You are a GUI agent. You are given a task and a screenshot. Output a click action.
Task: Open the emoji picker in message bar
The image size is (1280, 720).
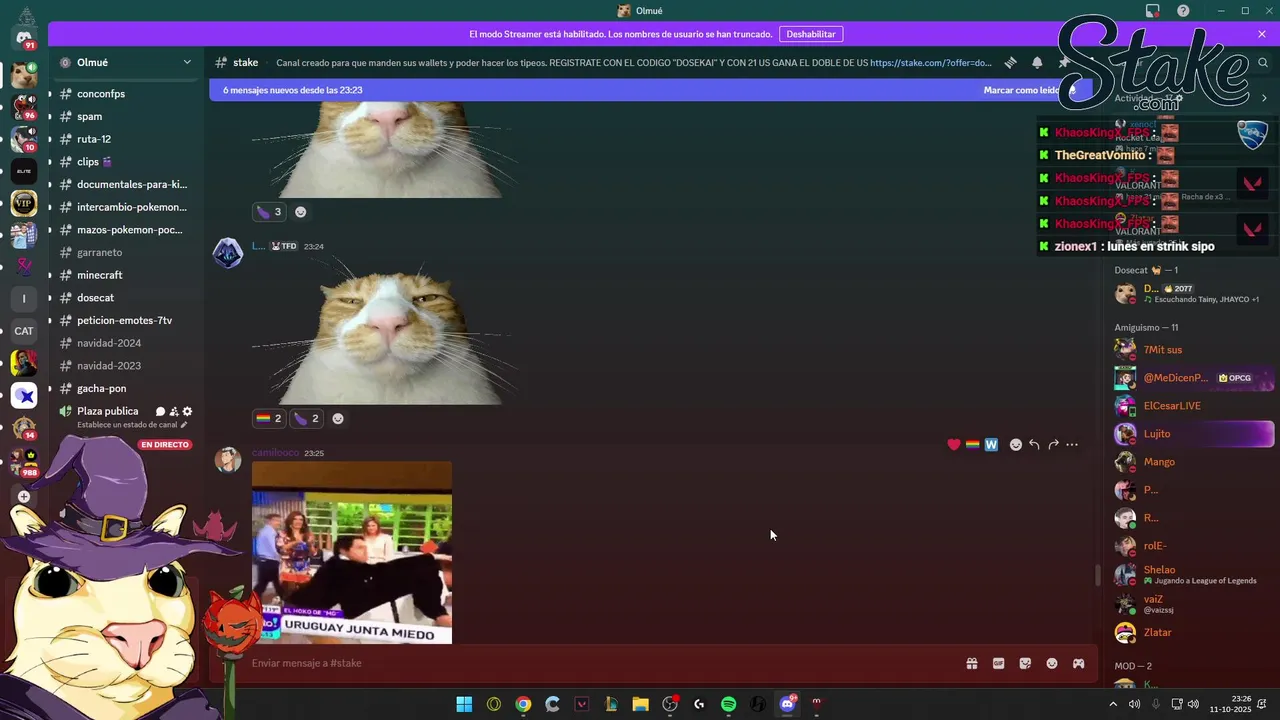pos(1052,663)
